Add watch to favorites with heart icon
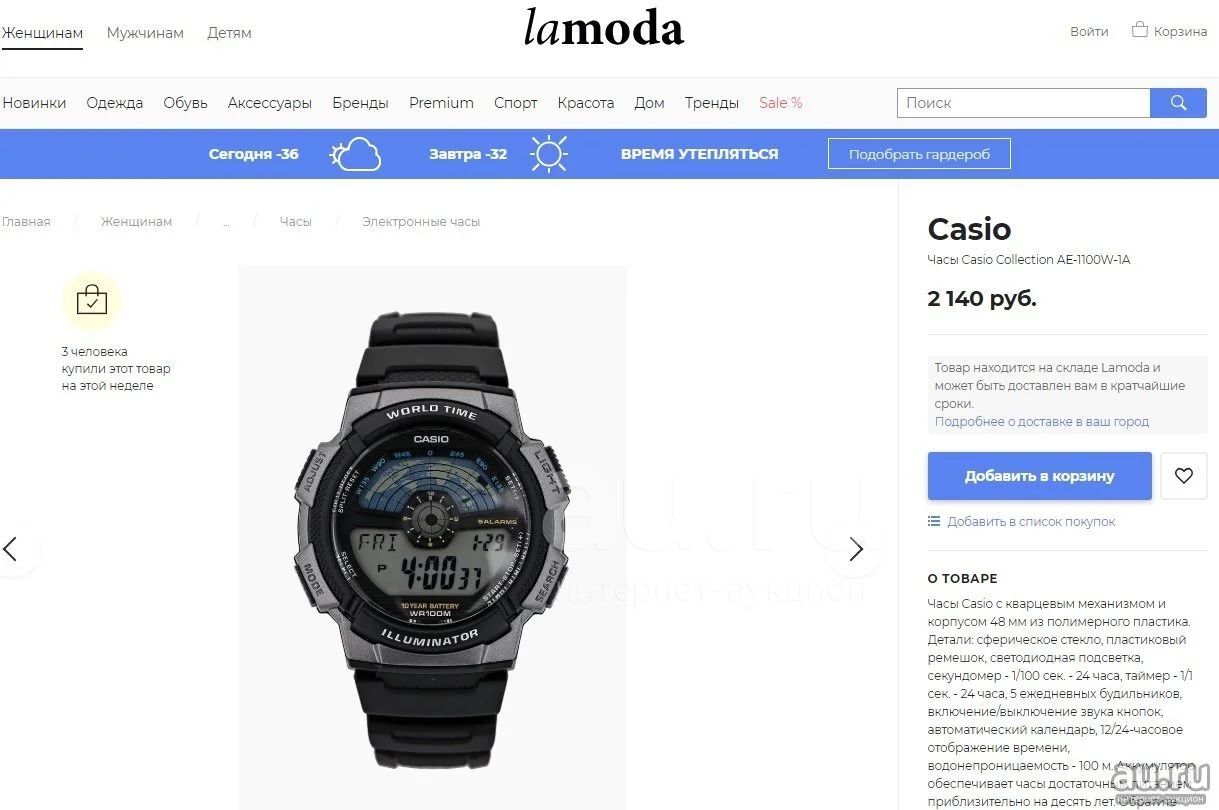The height and width of the screenshot is (810, 1219). 1184,476
